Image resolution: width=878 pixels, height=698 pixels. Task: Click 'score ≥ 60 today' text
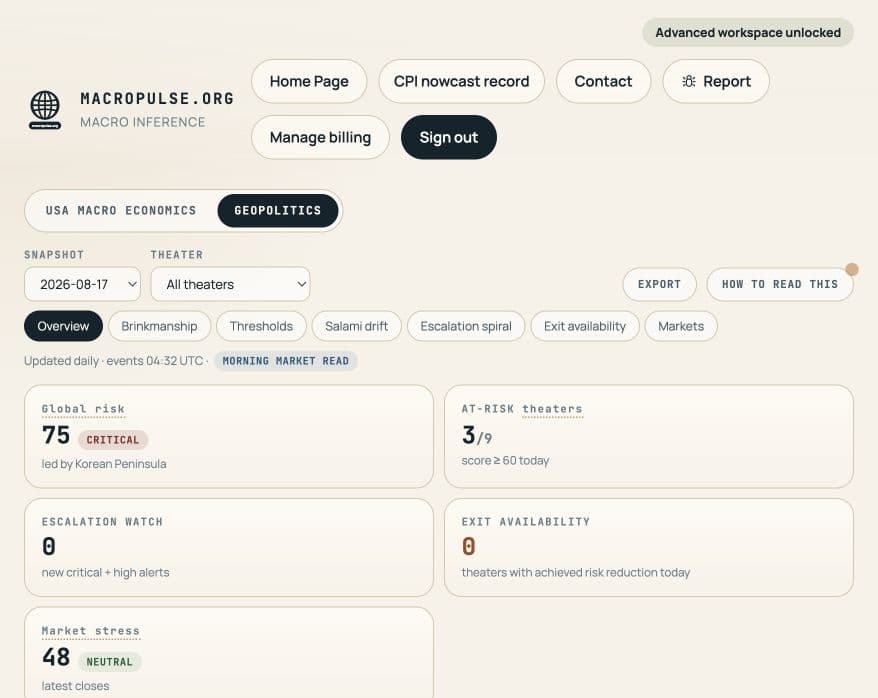click(505, 461)
